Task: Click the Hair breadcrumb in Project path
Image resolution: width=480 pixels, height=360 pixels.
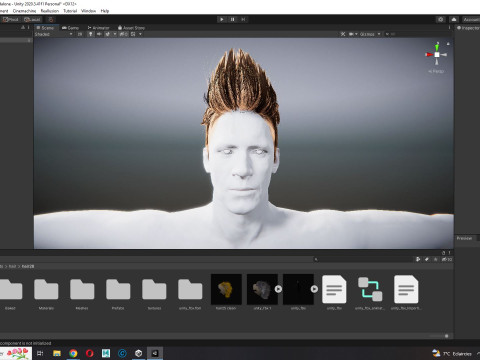Action: coord(12,266)
